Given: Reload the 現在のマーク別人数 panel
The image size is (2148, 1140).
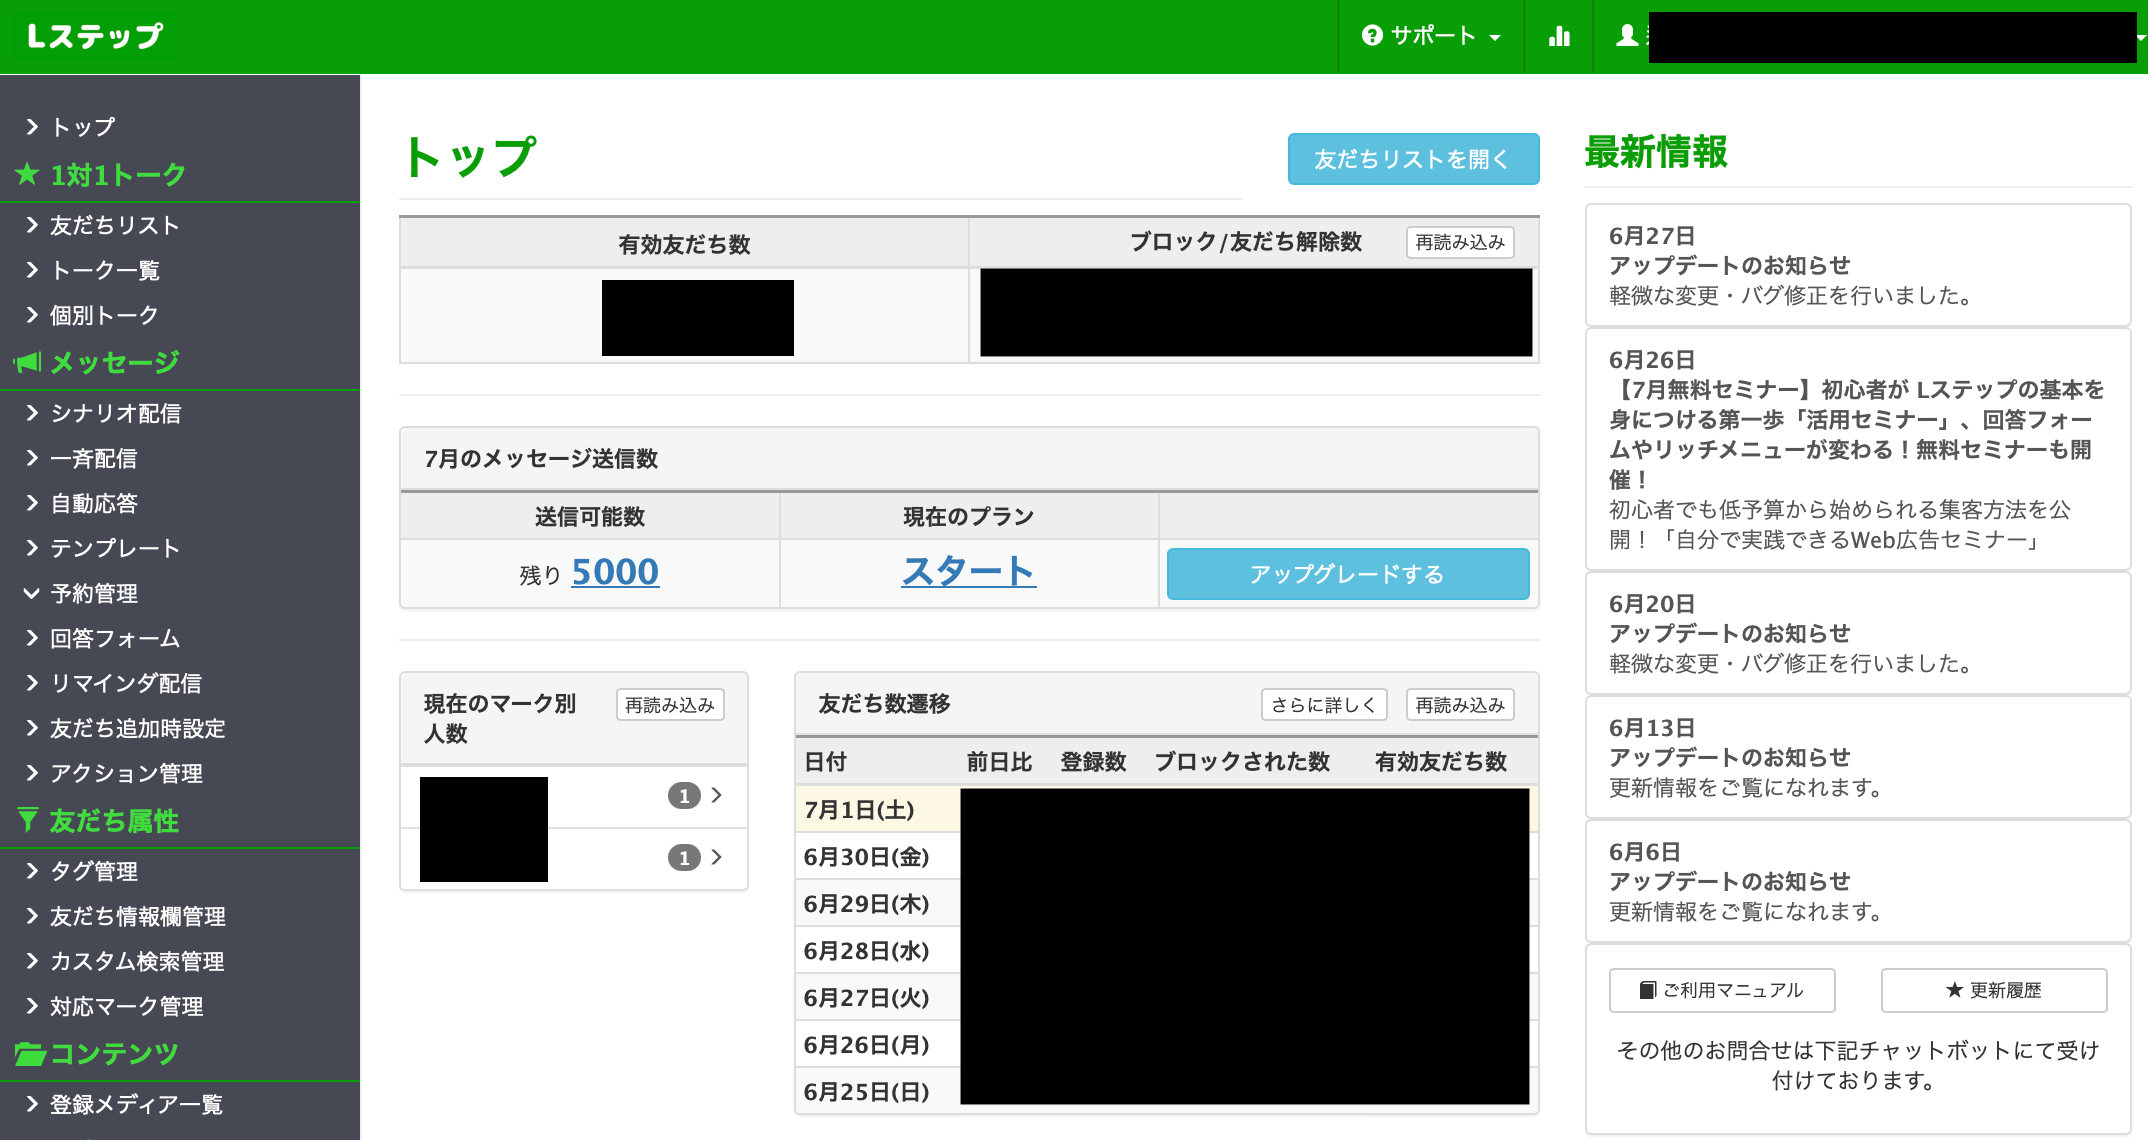Looking at the screenshot, I should pyautogui.click(x=670, y=705).
